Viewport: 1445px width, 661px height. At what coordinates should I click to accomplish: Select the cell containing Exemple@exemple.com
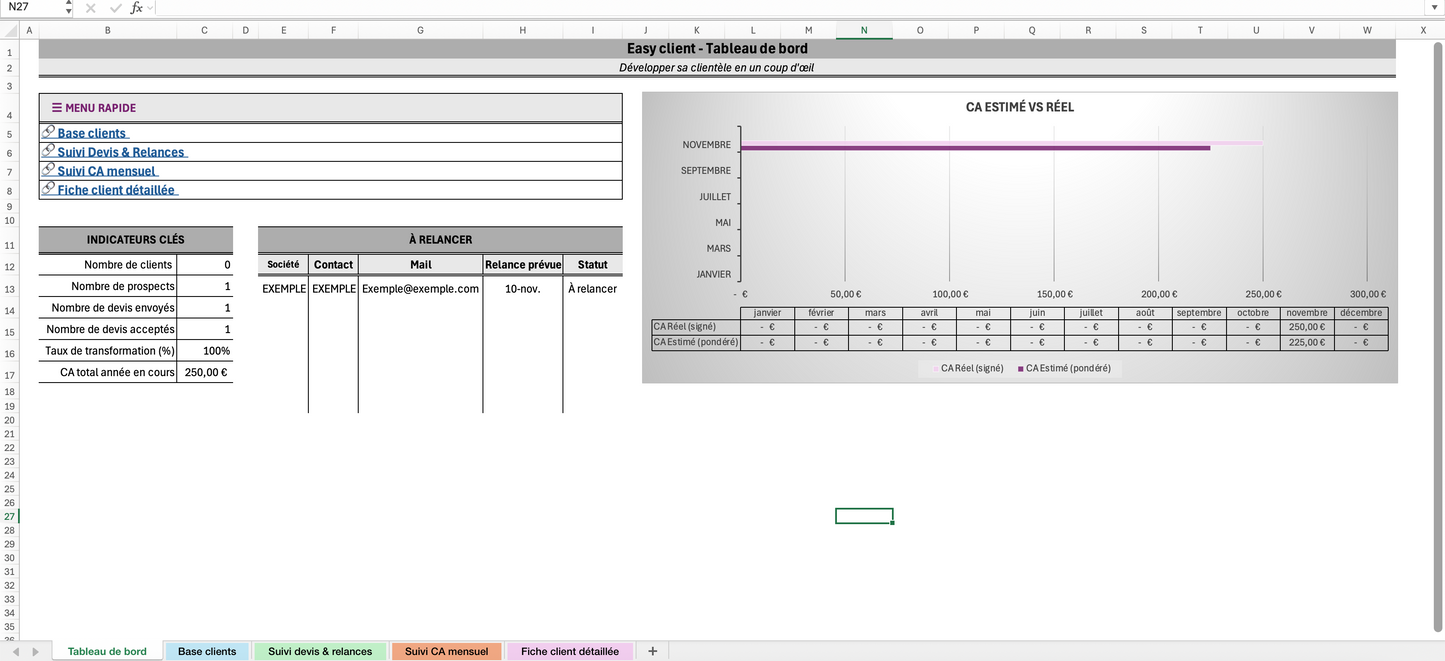[x=420, y=288]
